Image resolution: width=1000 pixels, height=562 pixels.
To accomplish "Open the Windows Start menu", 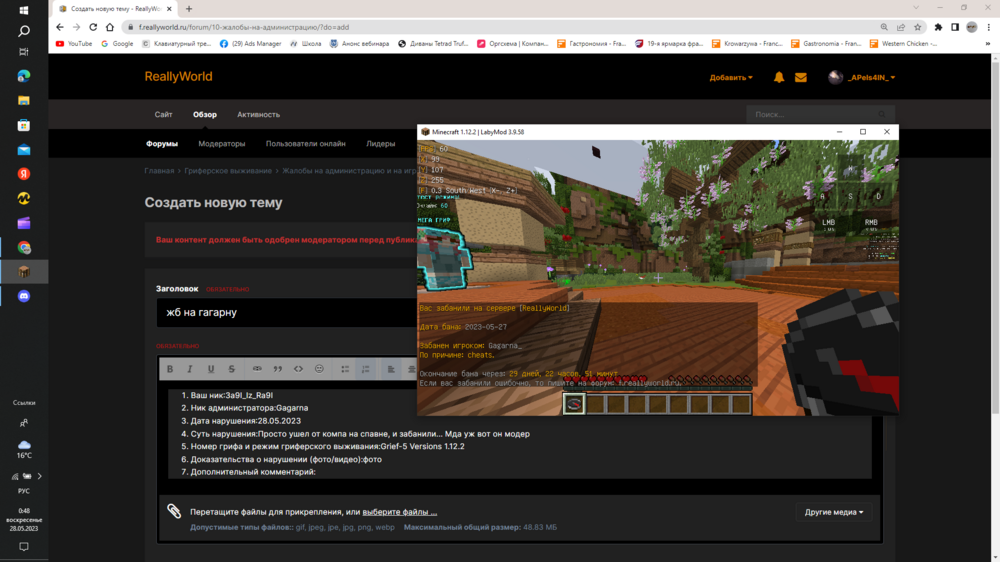I will (24, 10).
